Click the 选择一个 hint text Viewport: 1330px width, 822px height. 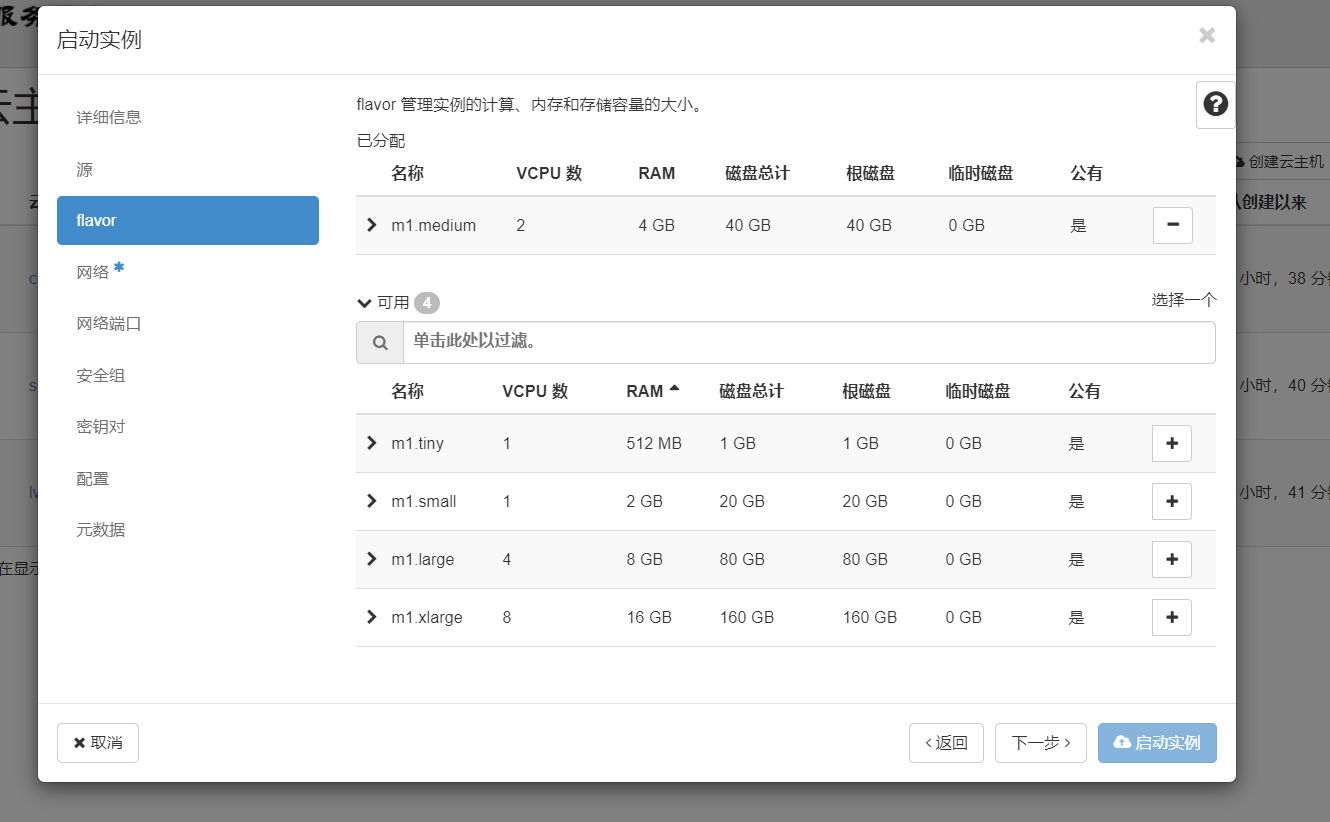pos(1184,299)
